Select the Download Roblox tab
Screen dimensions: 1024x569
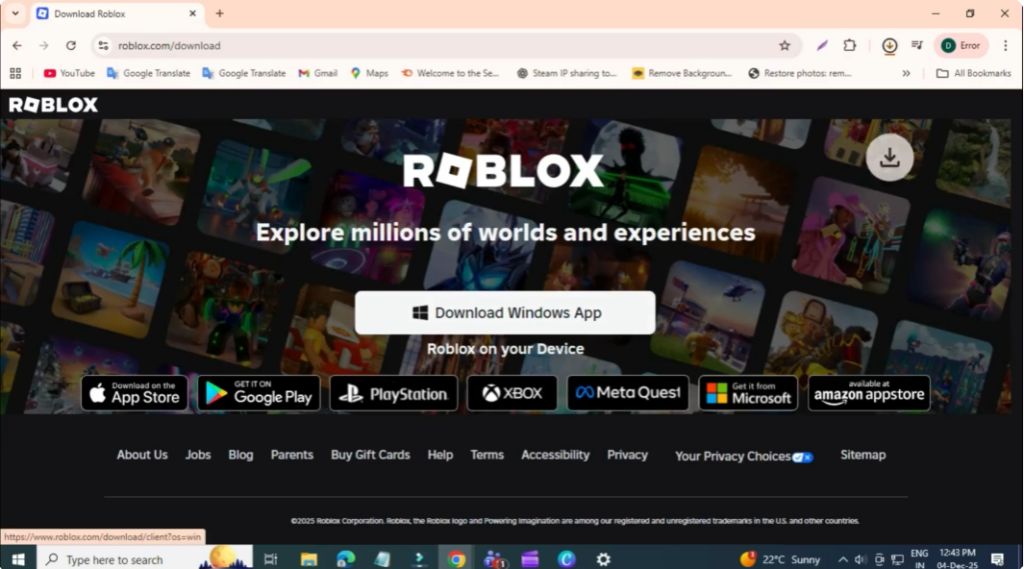(118, 14)
